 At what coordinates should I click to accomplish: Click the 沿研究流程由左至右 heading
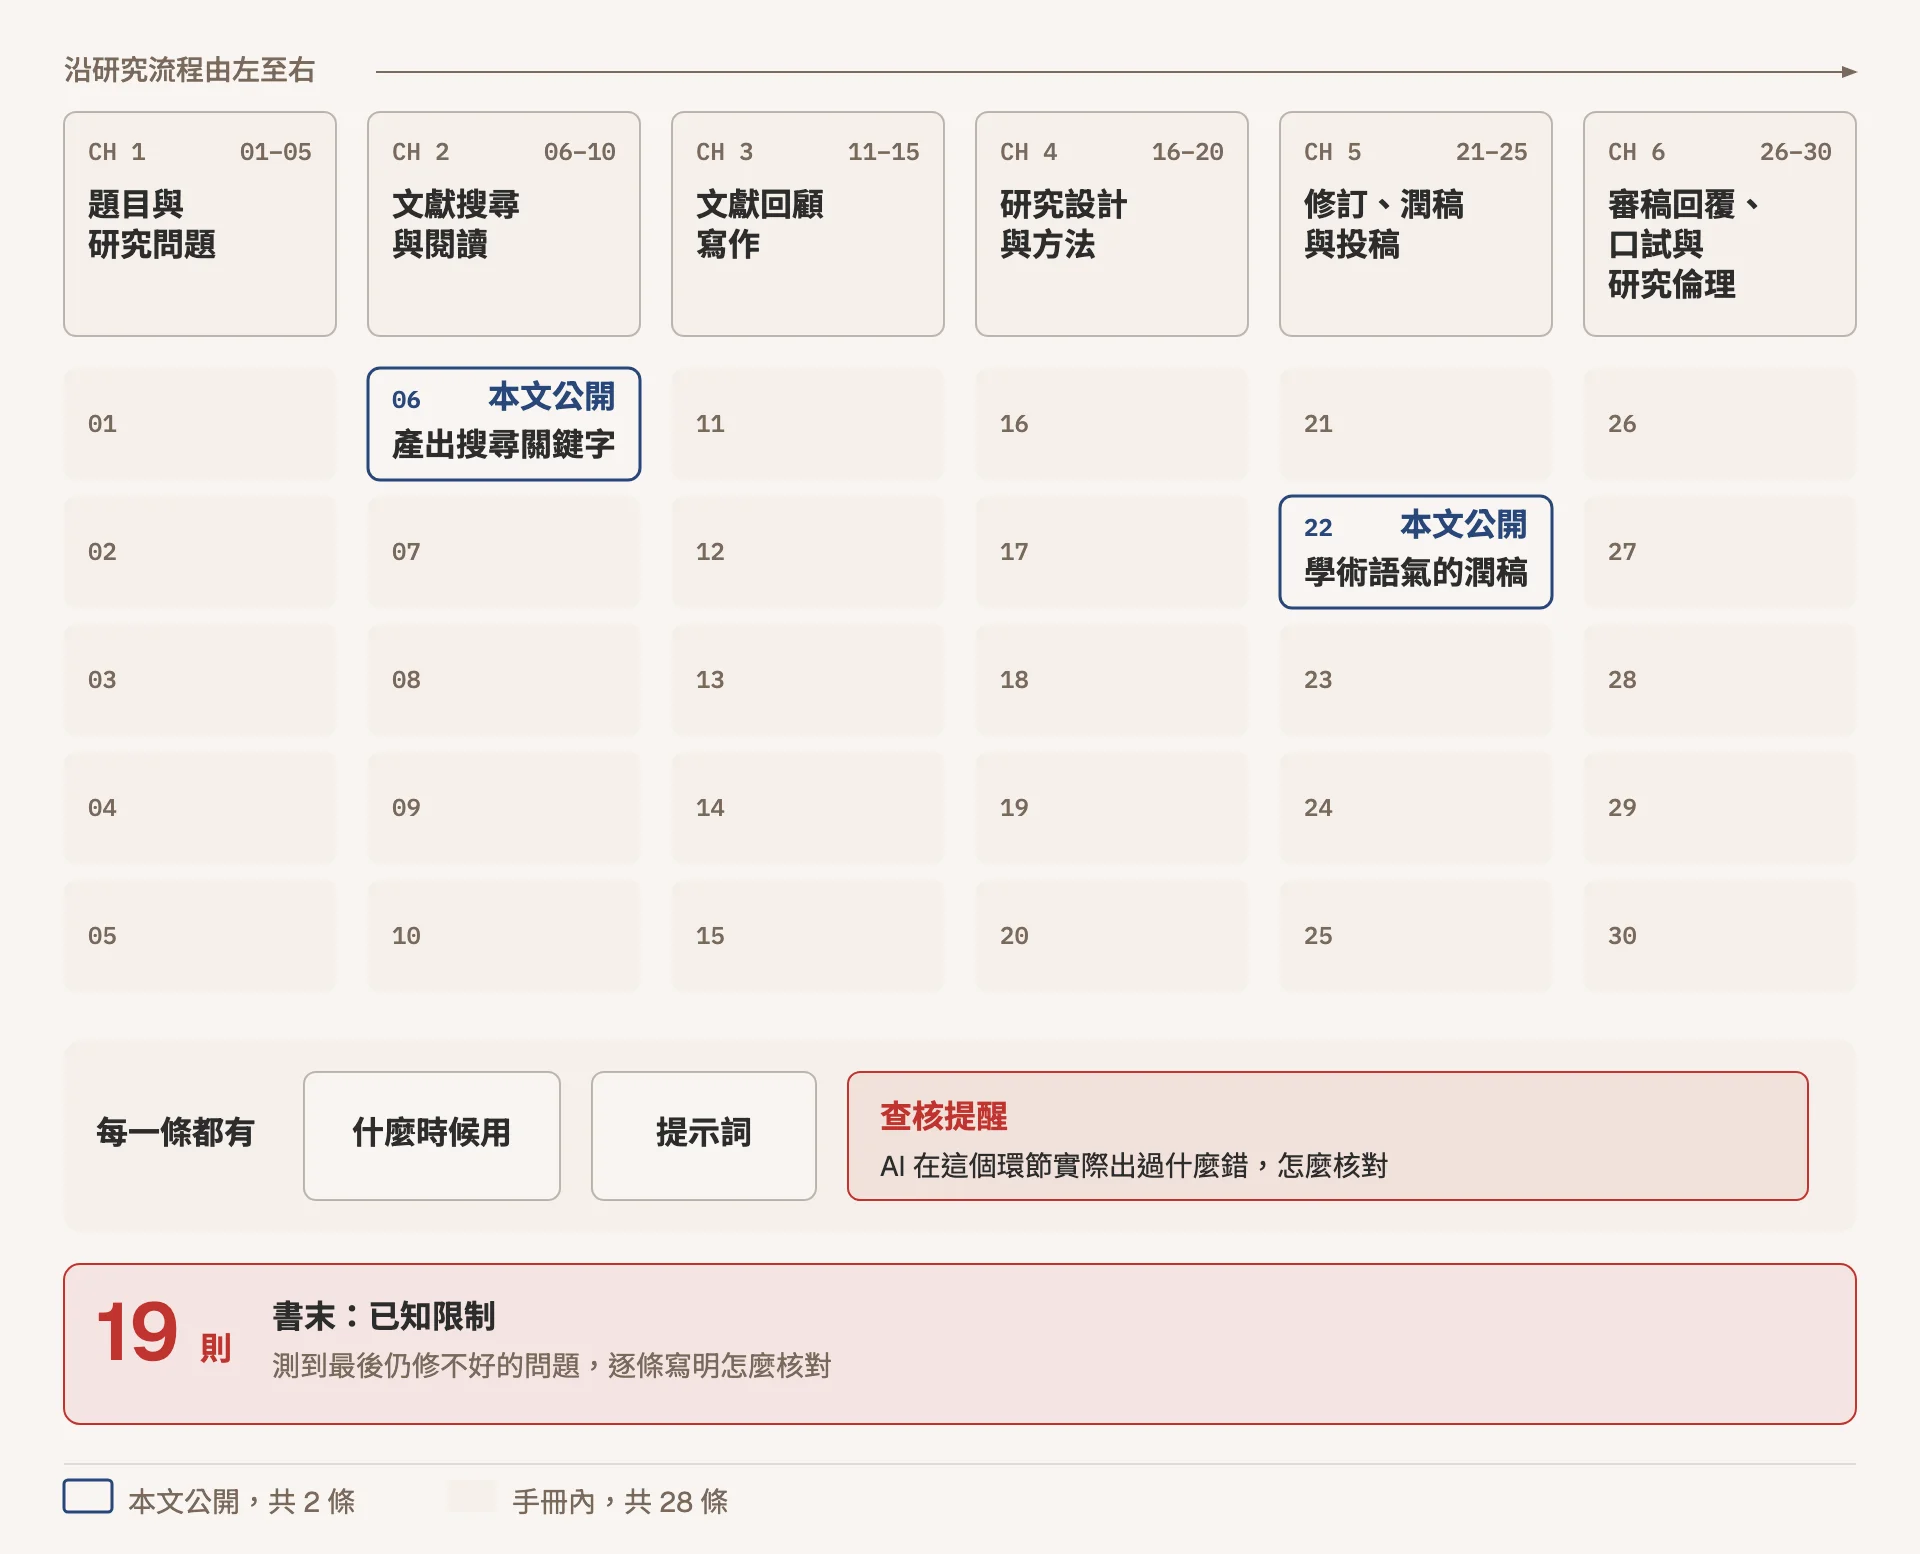coord(190,70)
